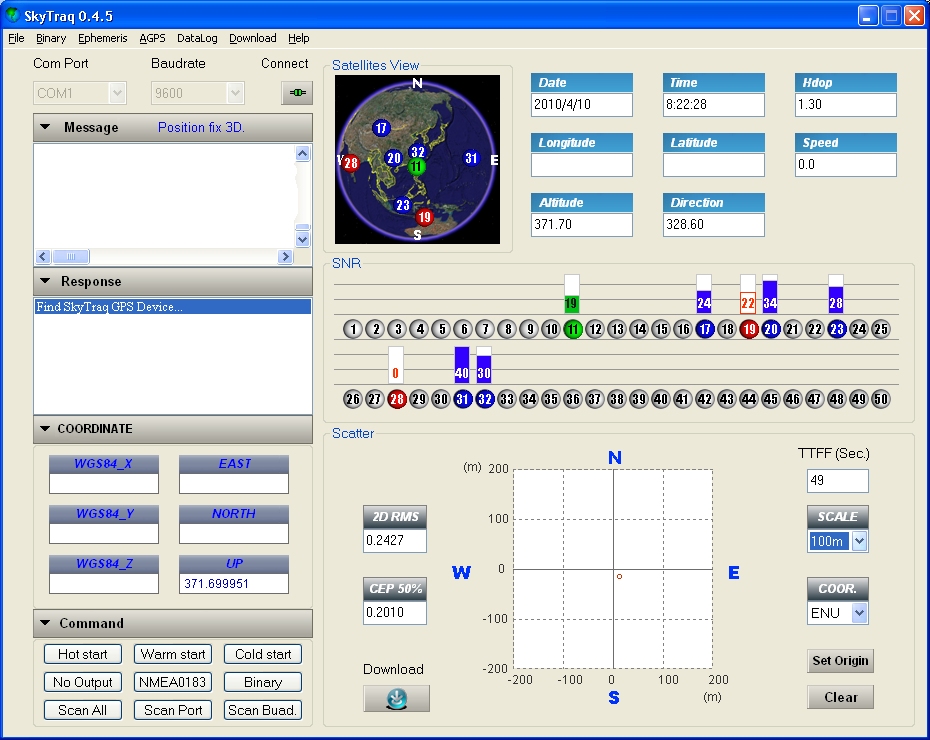Open the Binary menu

pyautogui.click(x=50, y=39)
